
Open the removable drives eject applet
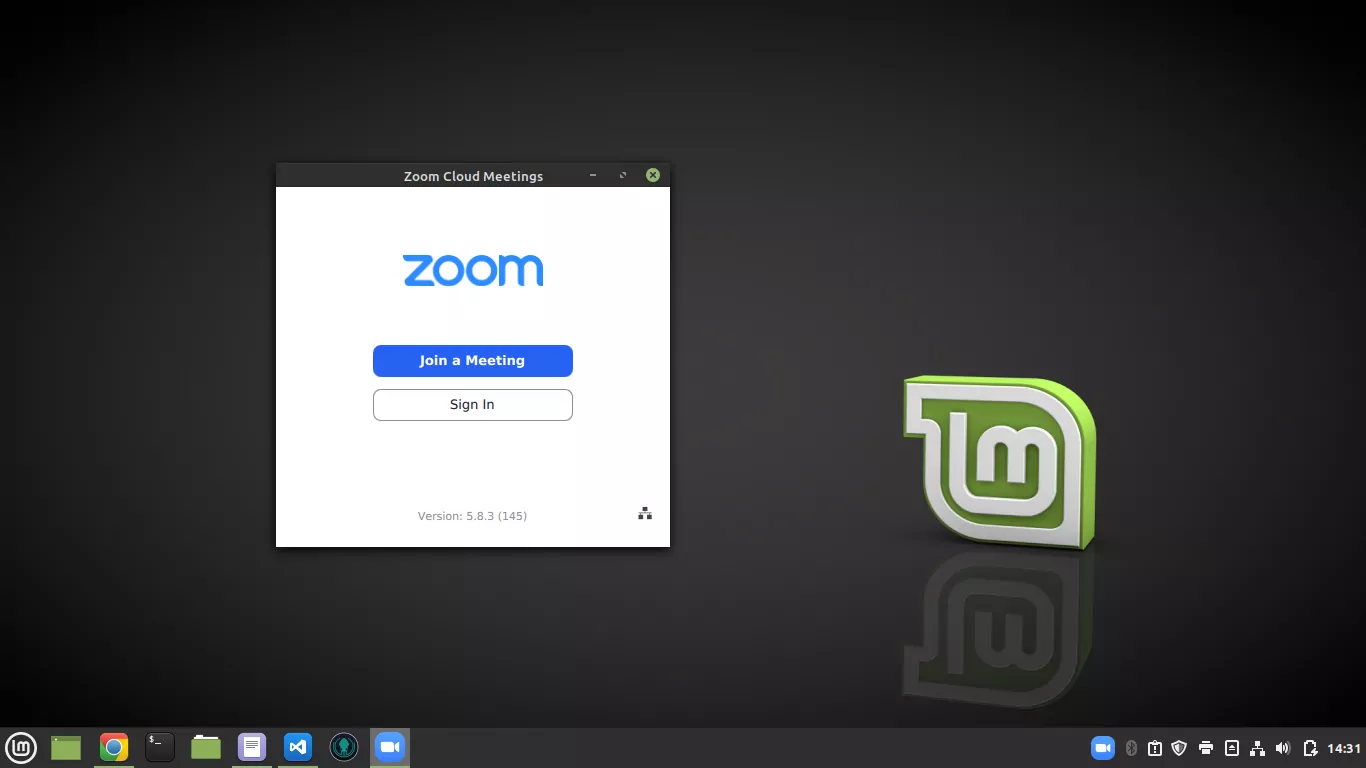(x=1232, y=748)
